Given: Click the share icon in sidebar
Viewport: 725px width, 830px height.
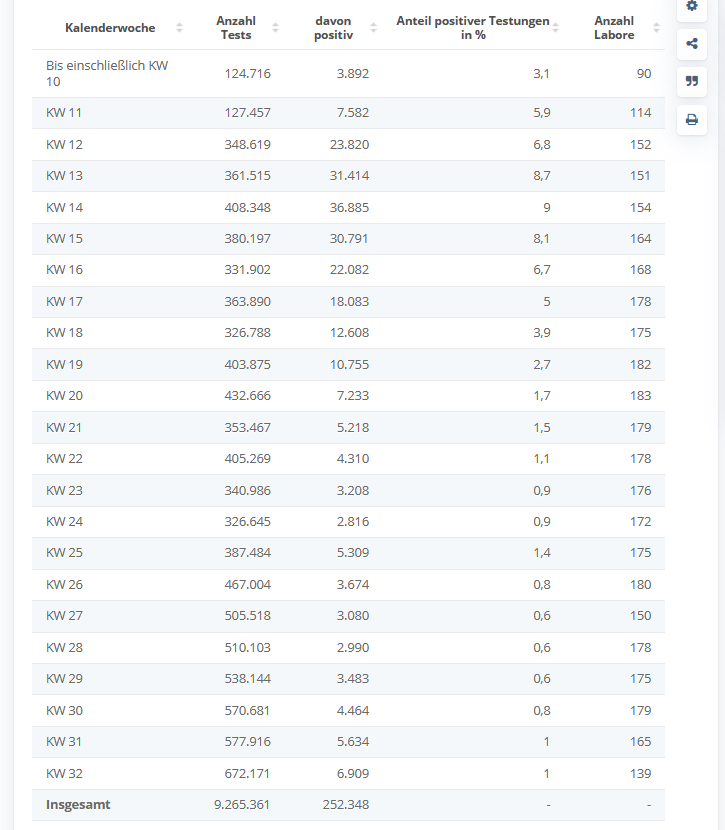Looking at the screenshot, I should (x=691, y=44).
